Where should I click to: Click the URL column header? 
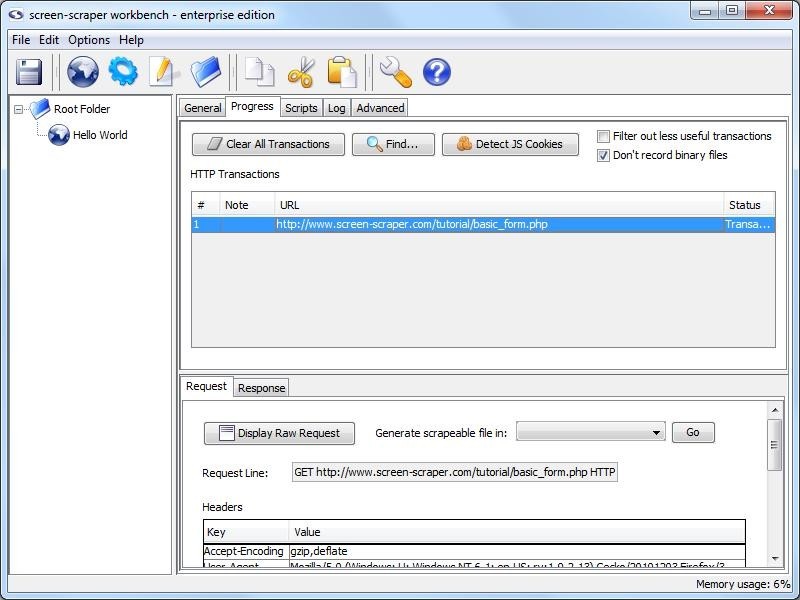coord(498,205)
